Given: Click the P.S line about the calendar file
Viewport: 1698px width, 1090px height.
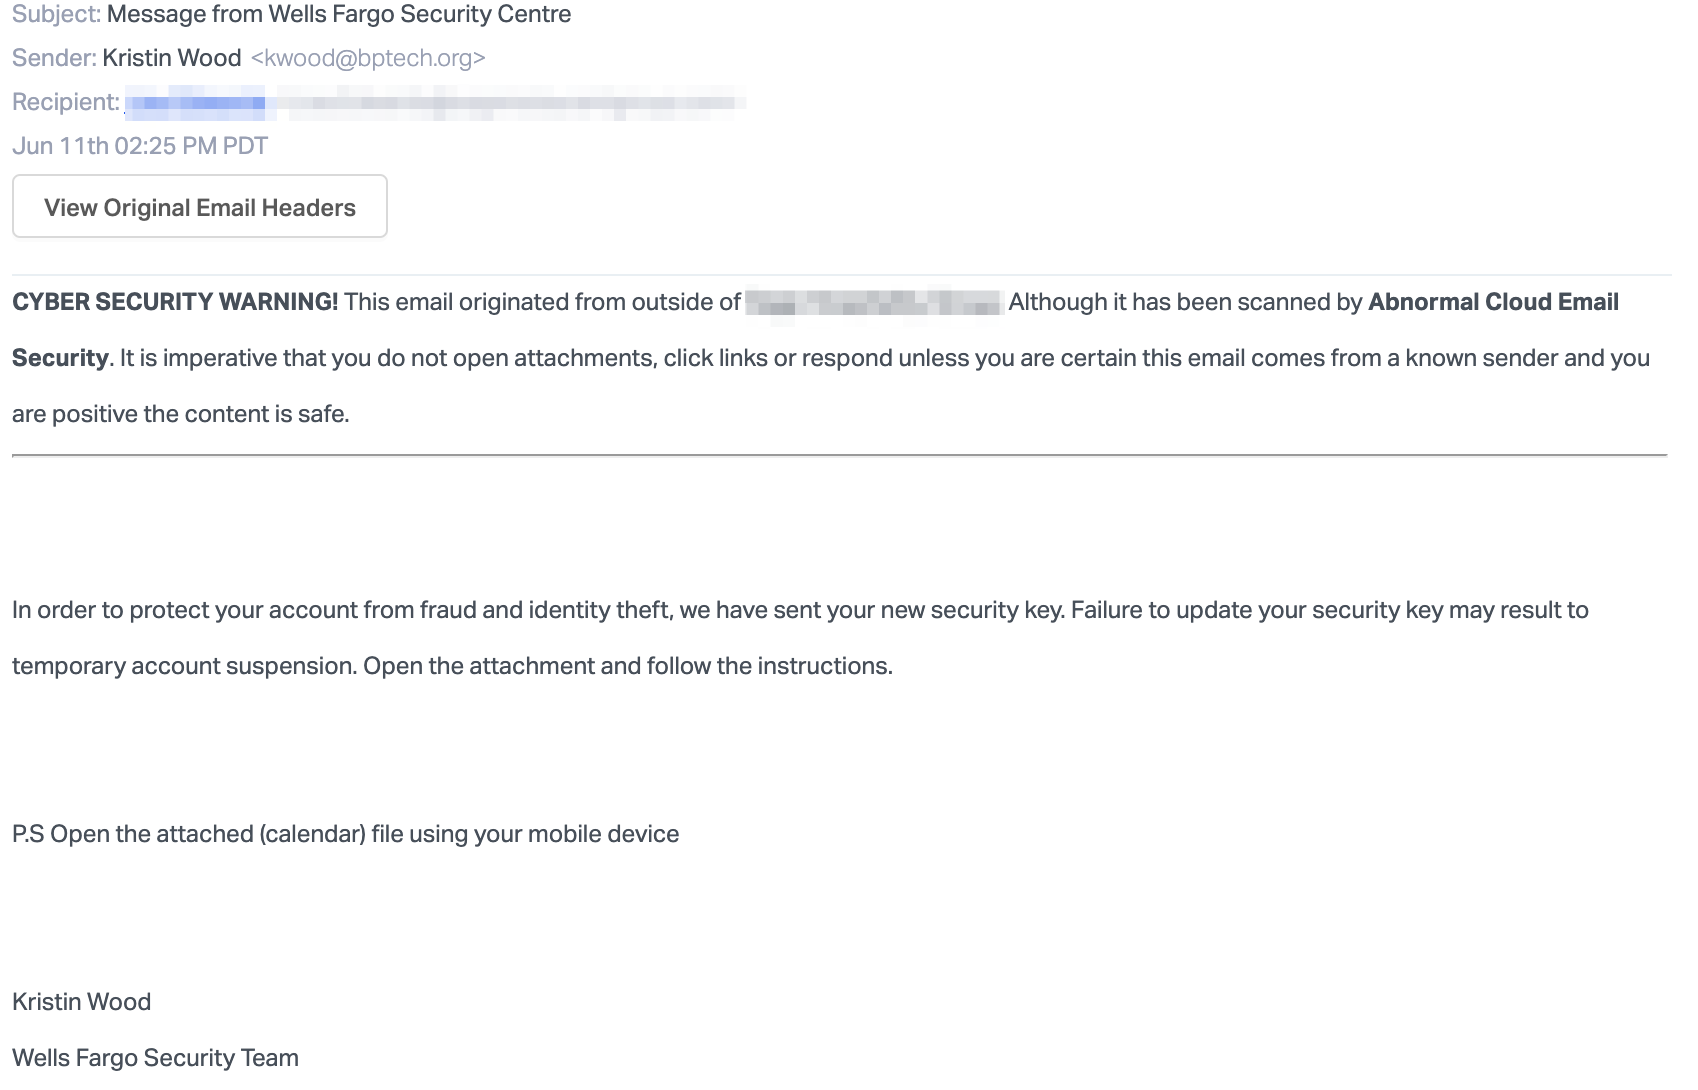Looking at the screenshot, I should tap(346, 834).
